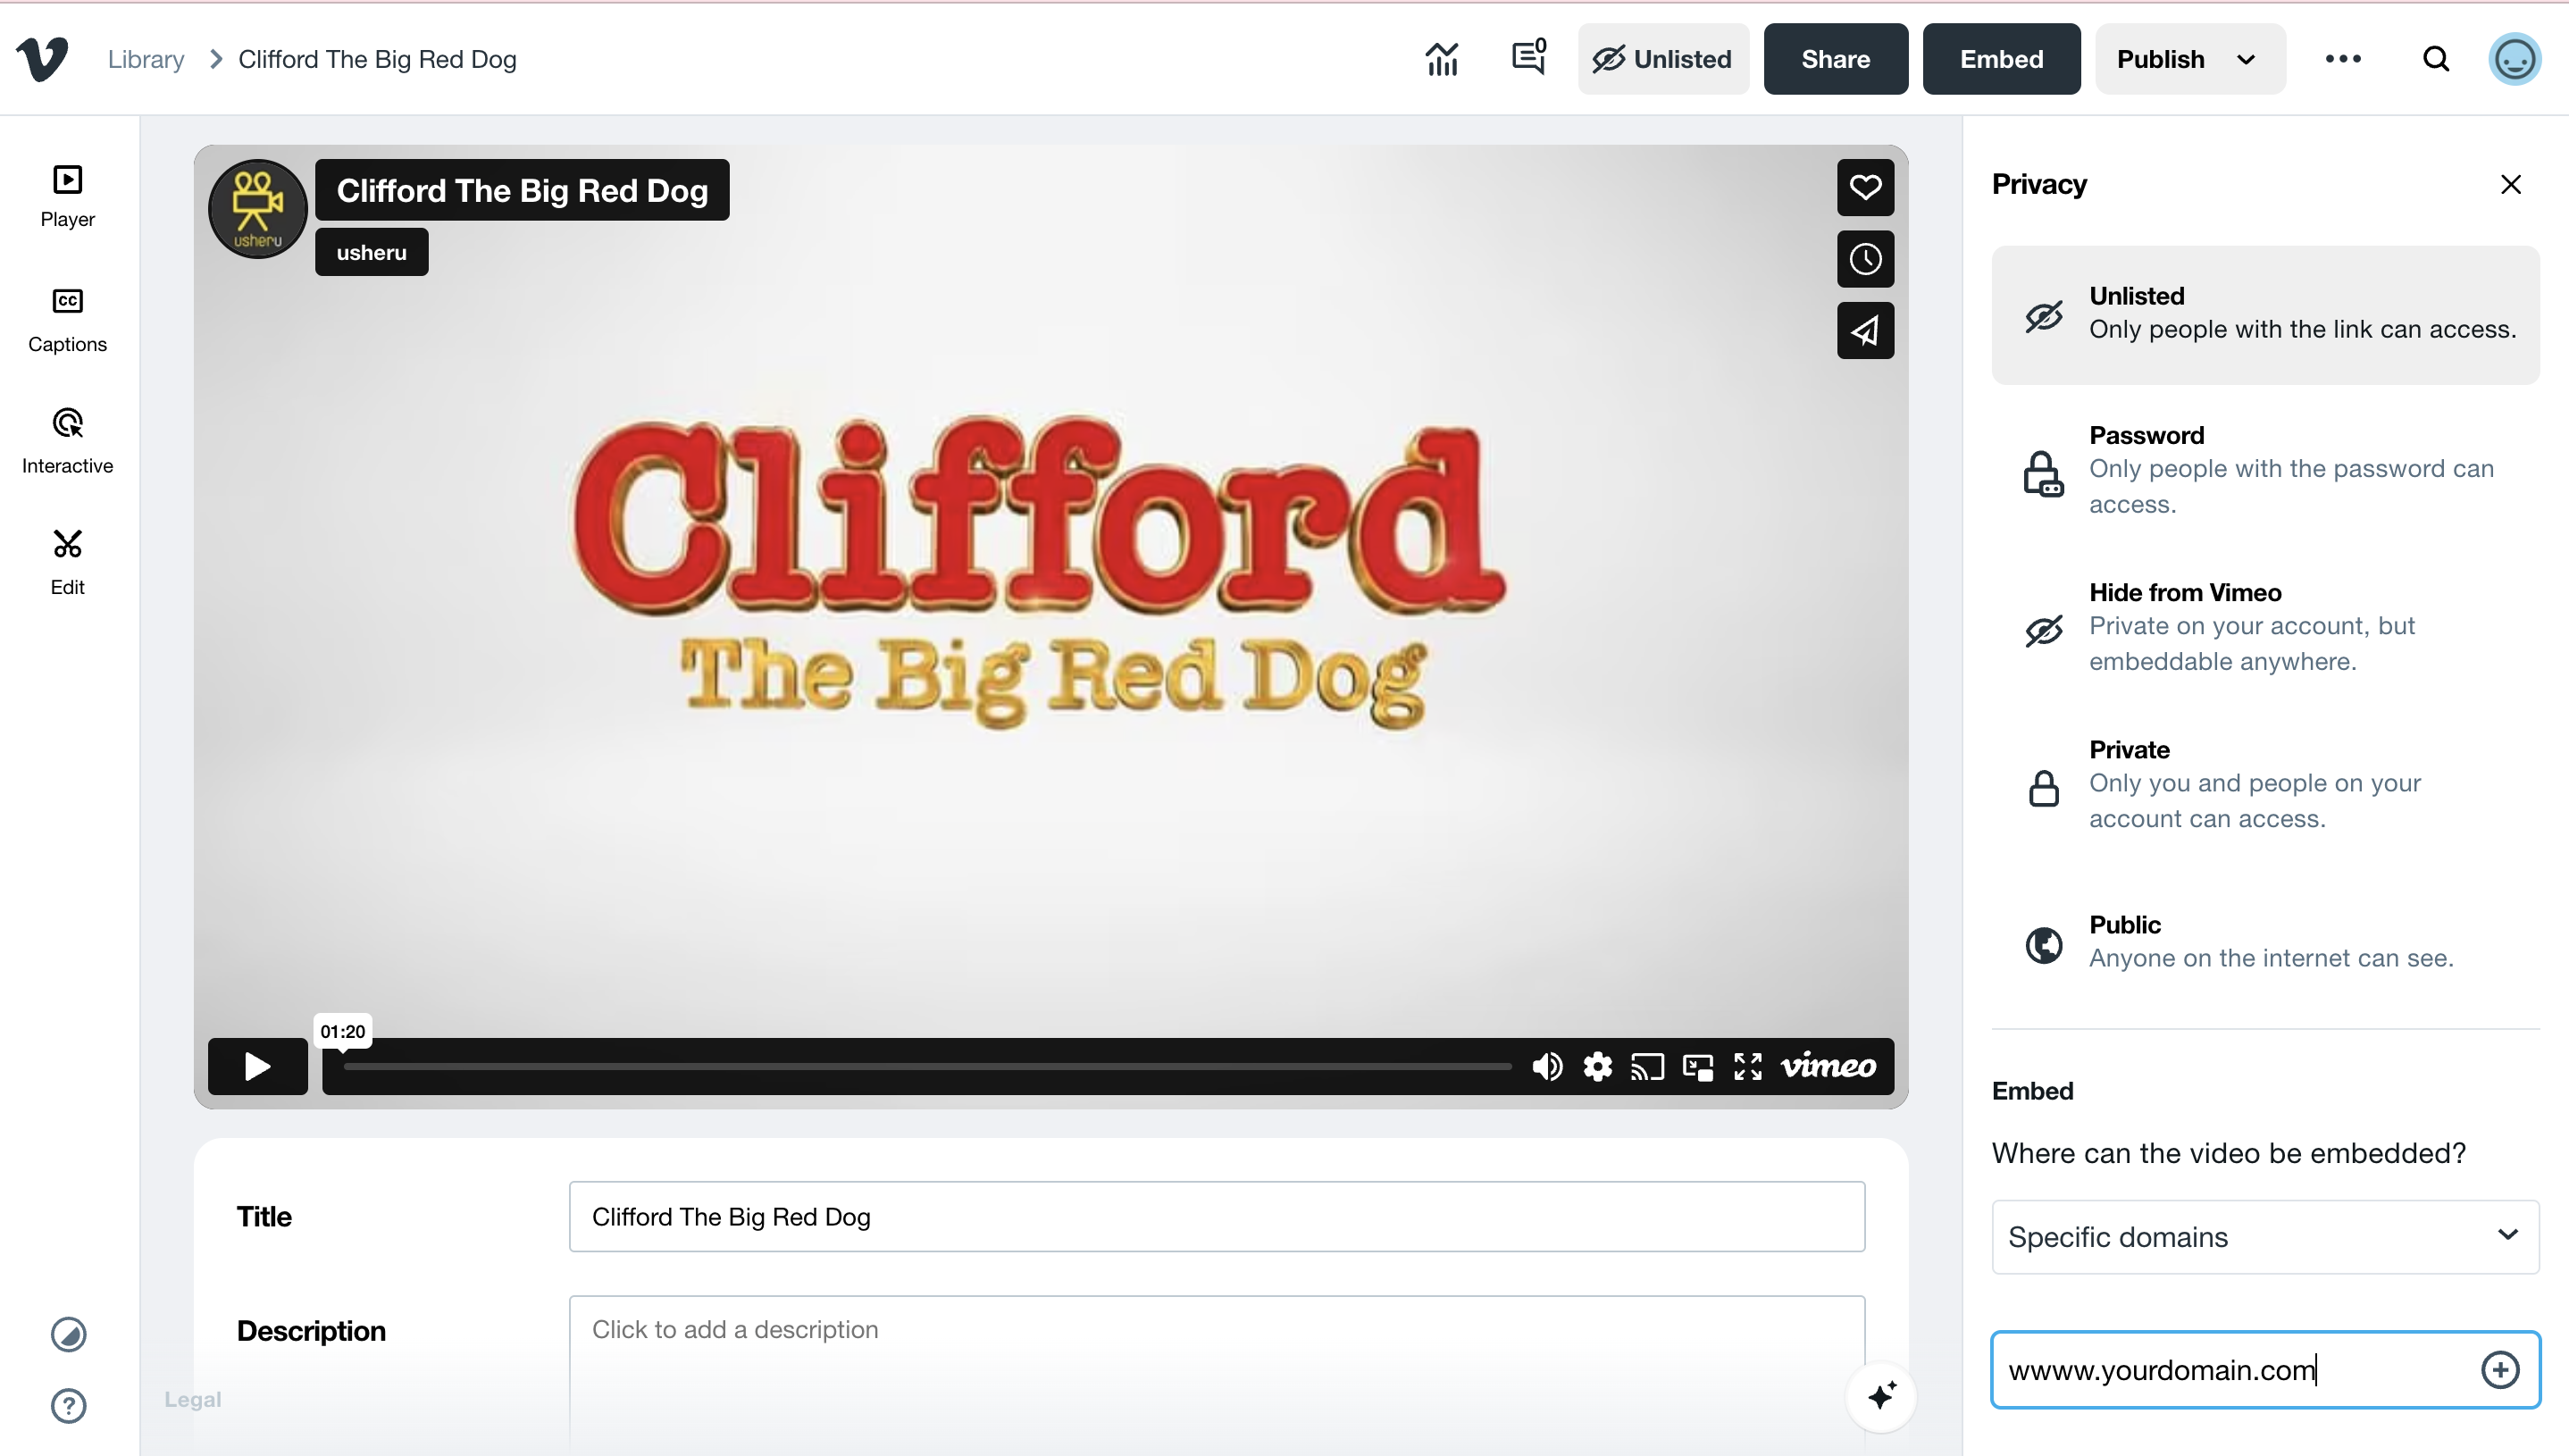The image size is (2569, 1456).
Task: Select the Private privacy option
Action: (x=2265, y=784)
